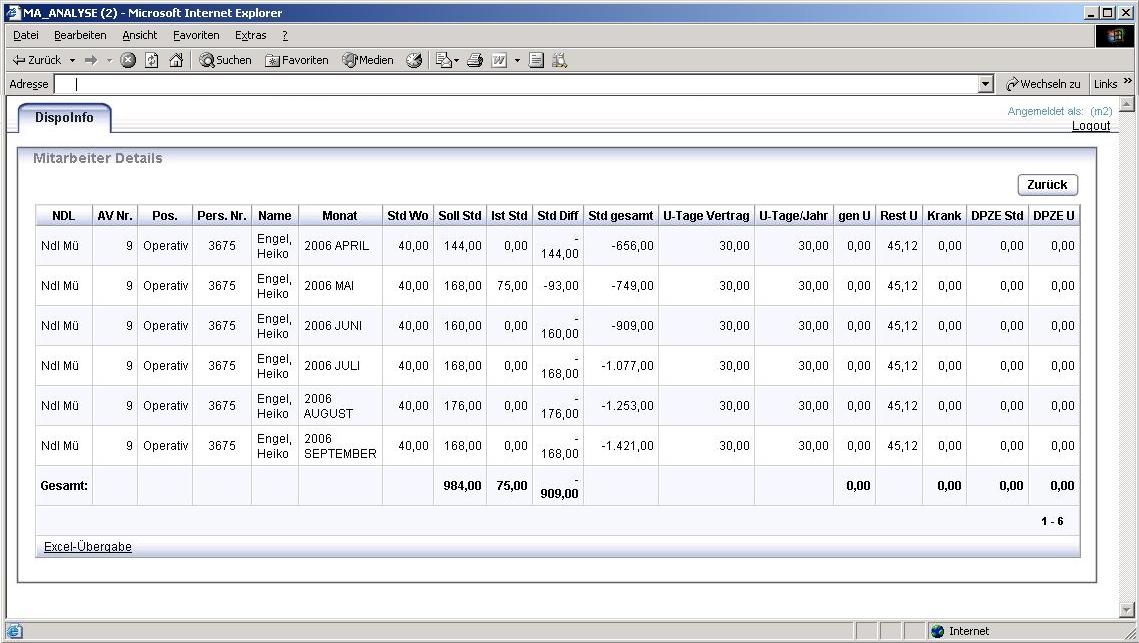
Task: Expand the Word edit dropdown arrow
Action: point(517,60)
